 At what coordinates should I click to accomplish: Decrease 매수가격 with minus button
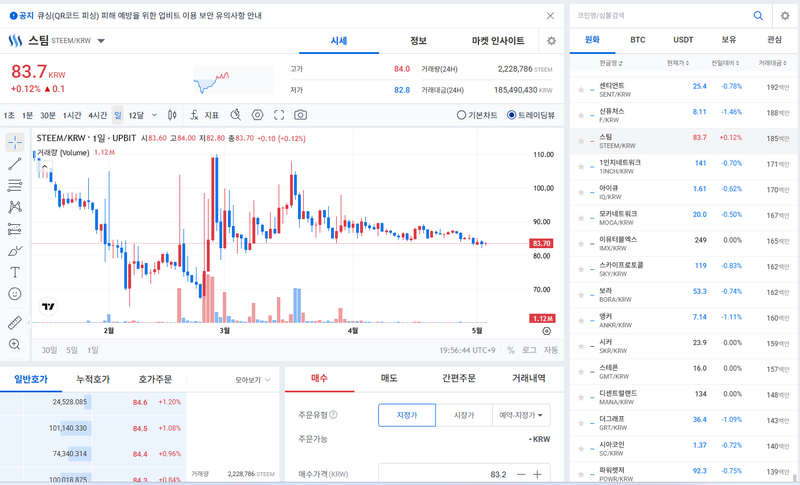[x=520, y=474]
